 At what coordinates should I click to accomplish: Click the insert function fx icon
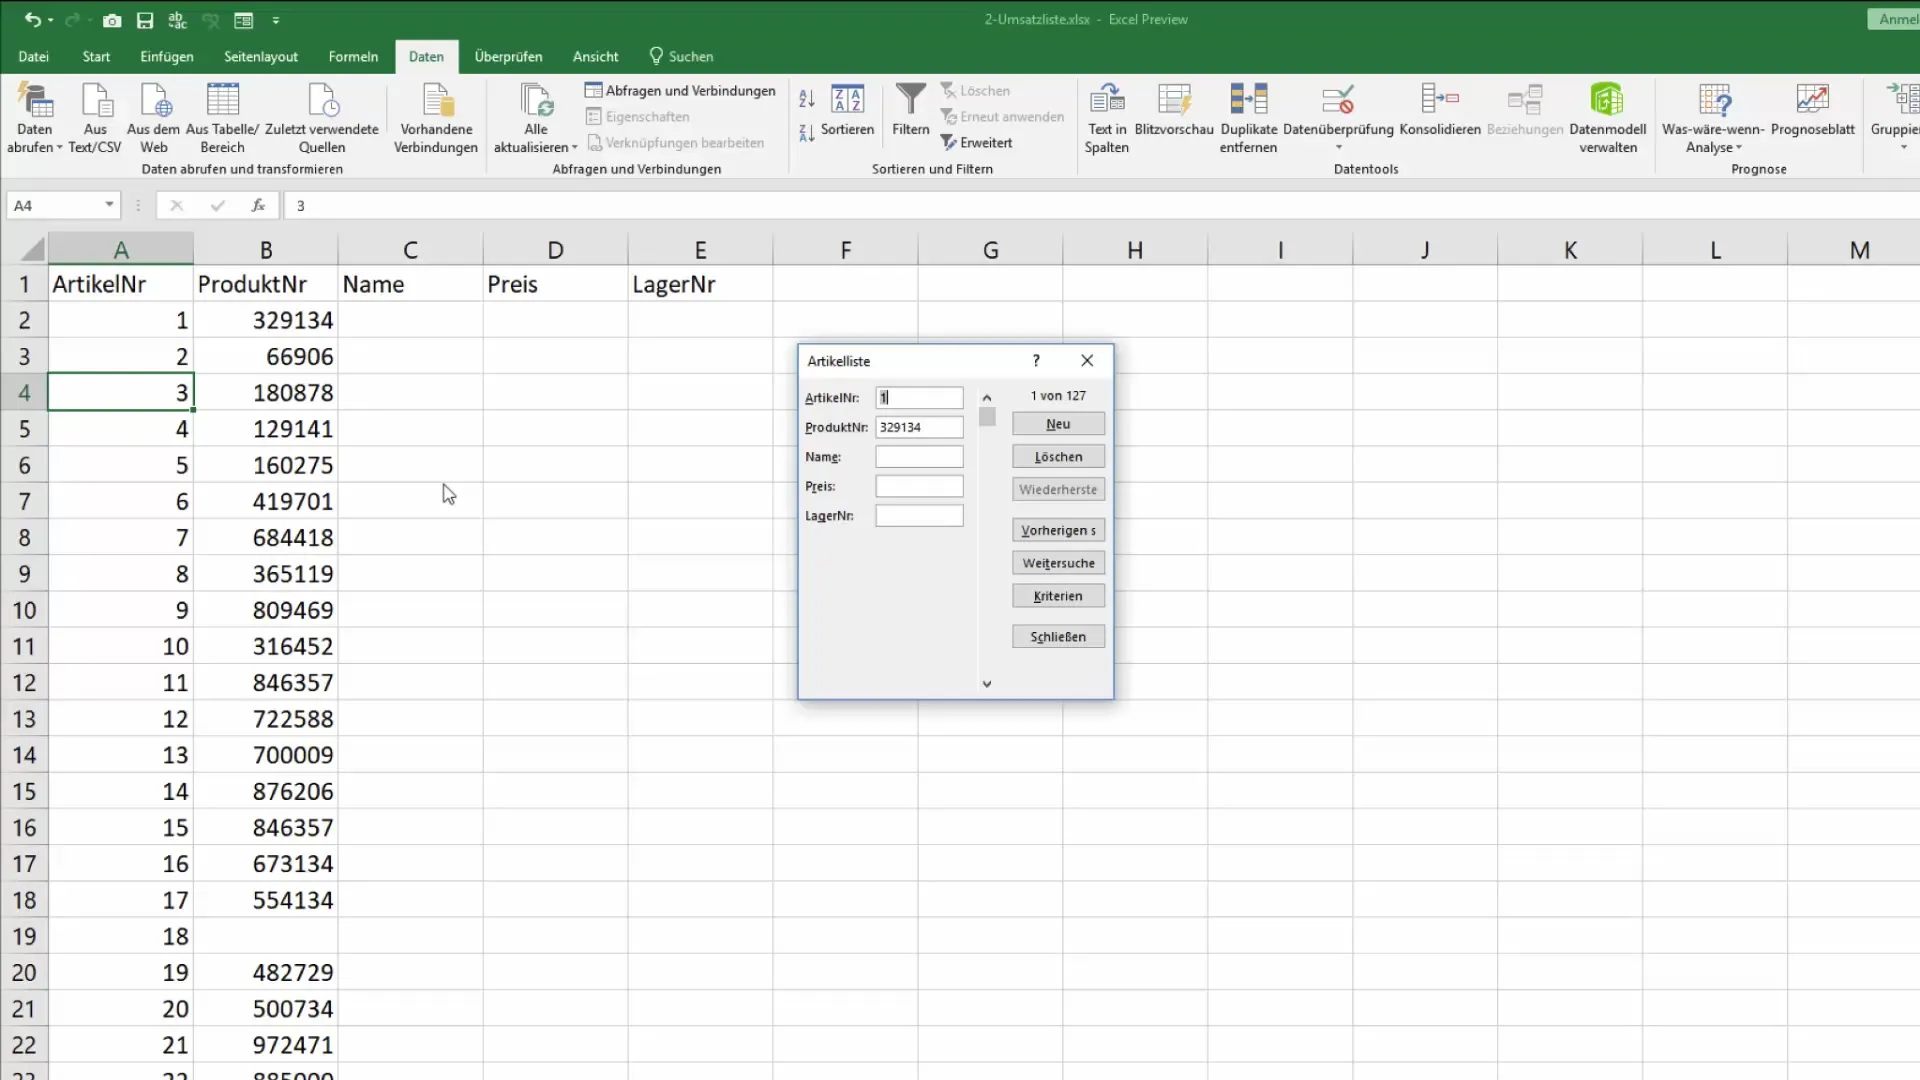pyautogui.click(x=258, y=205)
